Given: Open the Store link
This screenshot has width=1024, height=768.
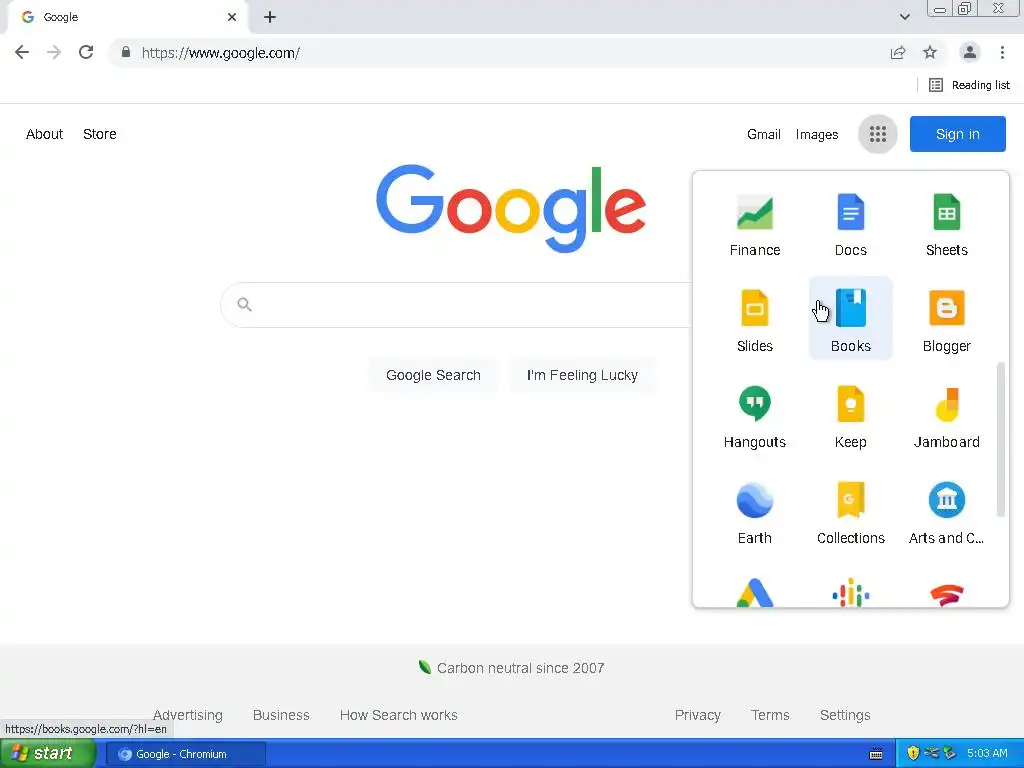Looking at the screenshot, I should click(x=99, y=134).
